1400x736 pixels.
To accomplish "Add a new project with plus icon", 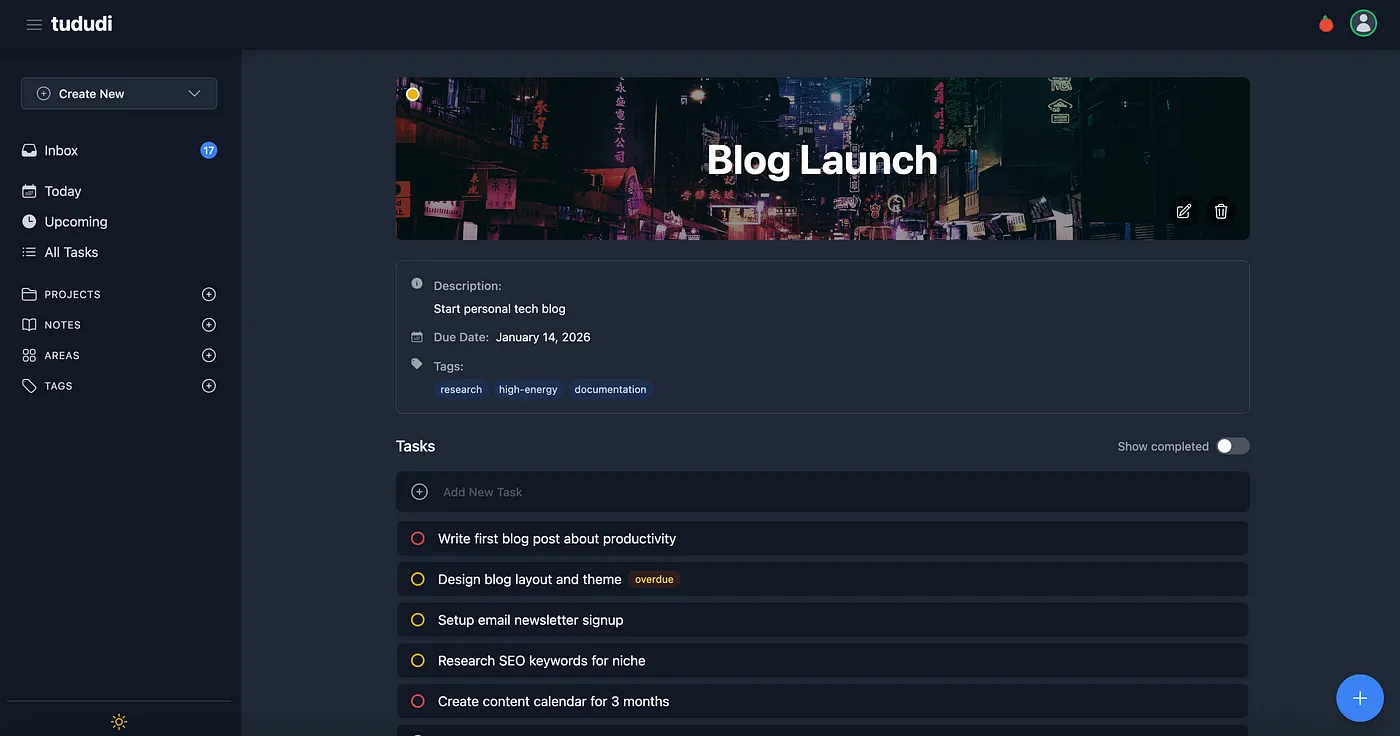I will [x=209, y=294].
